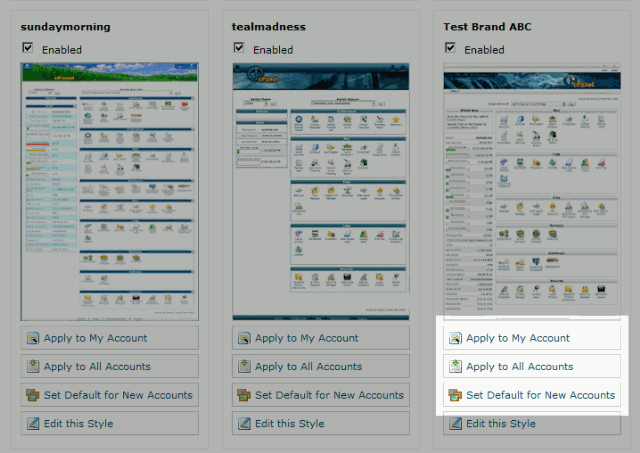Screen dimensions: 640x453
Task: Set tealmadness as default for new accounts
Action: (321, 395)
